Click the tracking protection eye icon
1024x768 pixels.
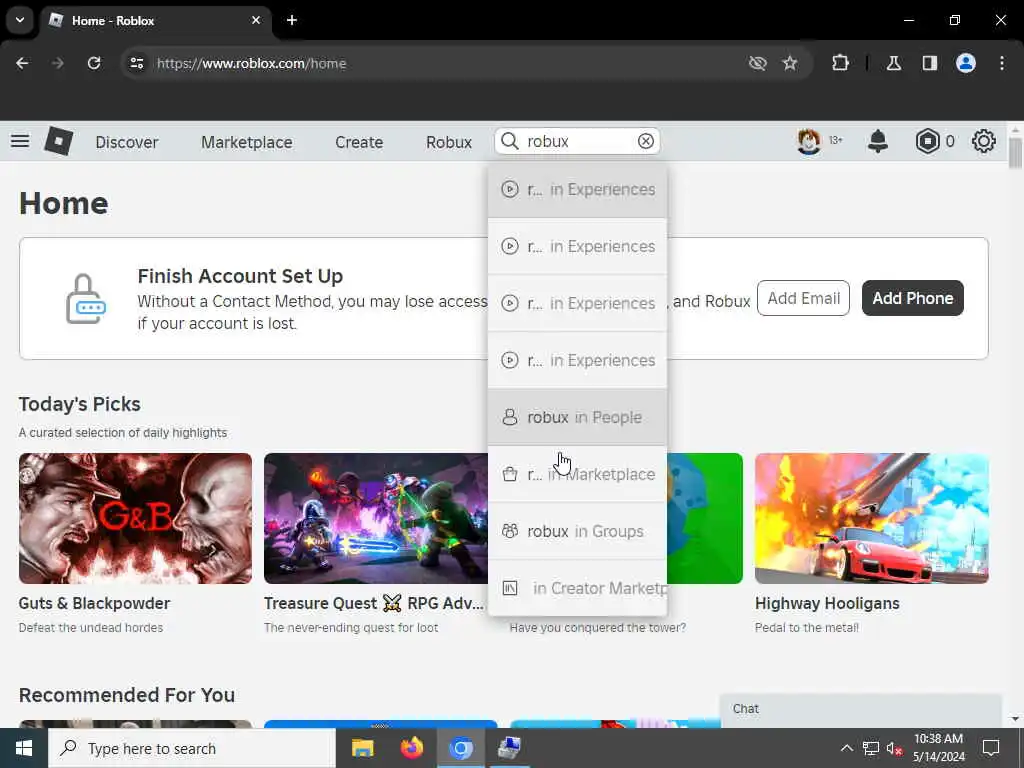tap(758, 63)
